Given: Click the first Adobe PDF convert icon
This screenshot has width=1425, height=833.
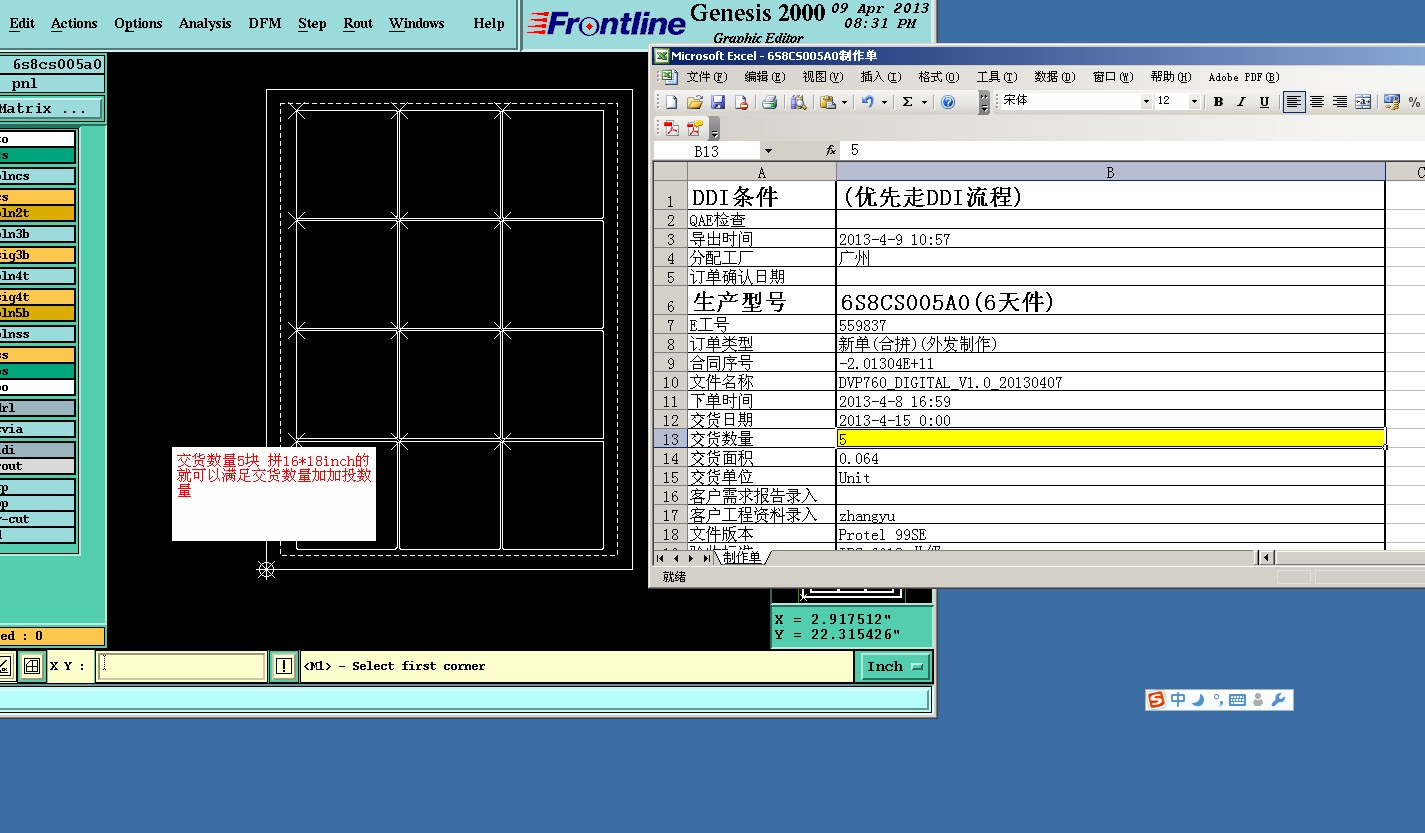Looking at the screenshot, I should click(671, 128).
